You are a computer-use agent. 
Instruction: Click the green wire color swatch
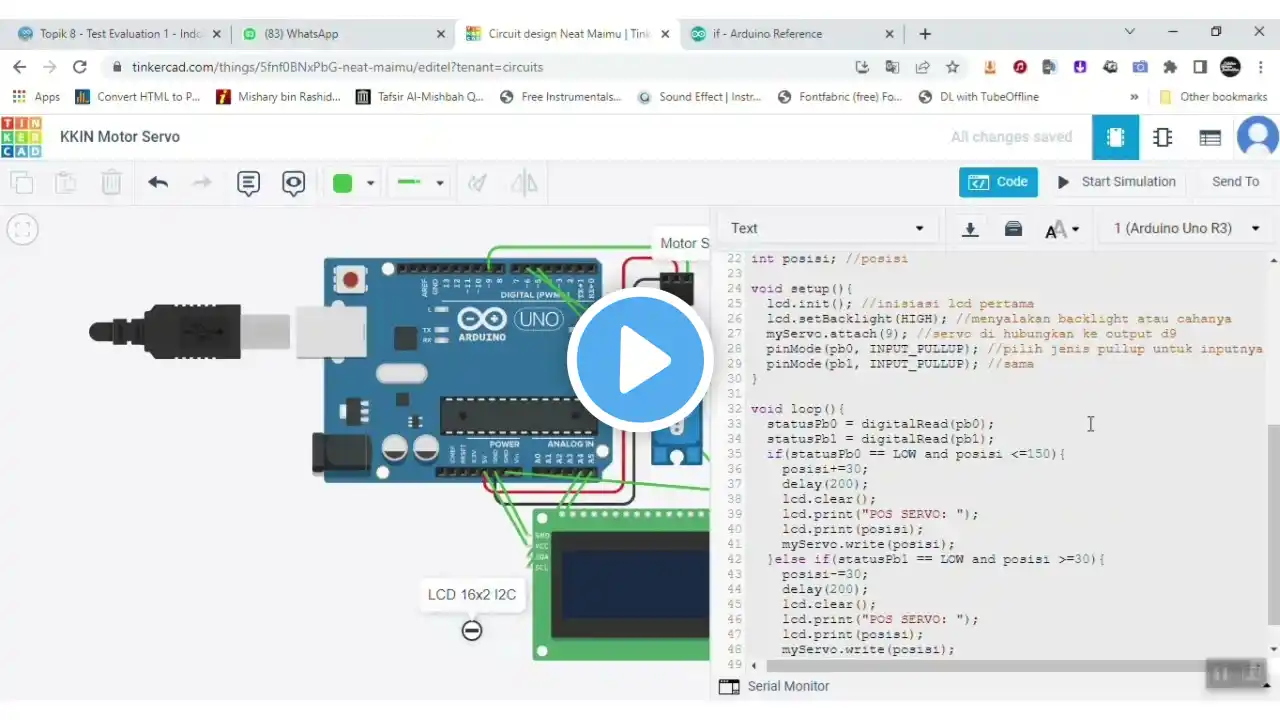click(x=343, y=183)
